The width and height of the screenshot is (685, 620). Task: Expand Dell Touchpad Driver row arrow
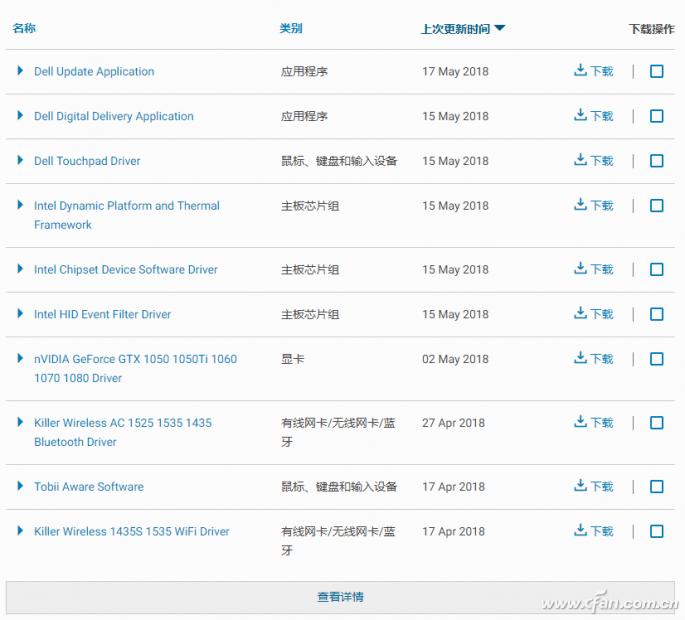click(20, 160)
